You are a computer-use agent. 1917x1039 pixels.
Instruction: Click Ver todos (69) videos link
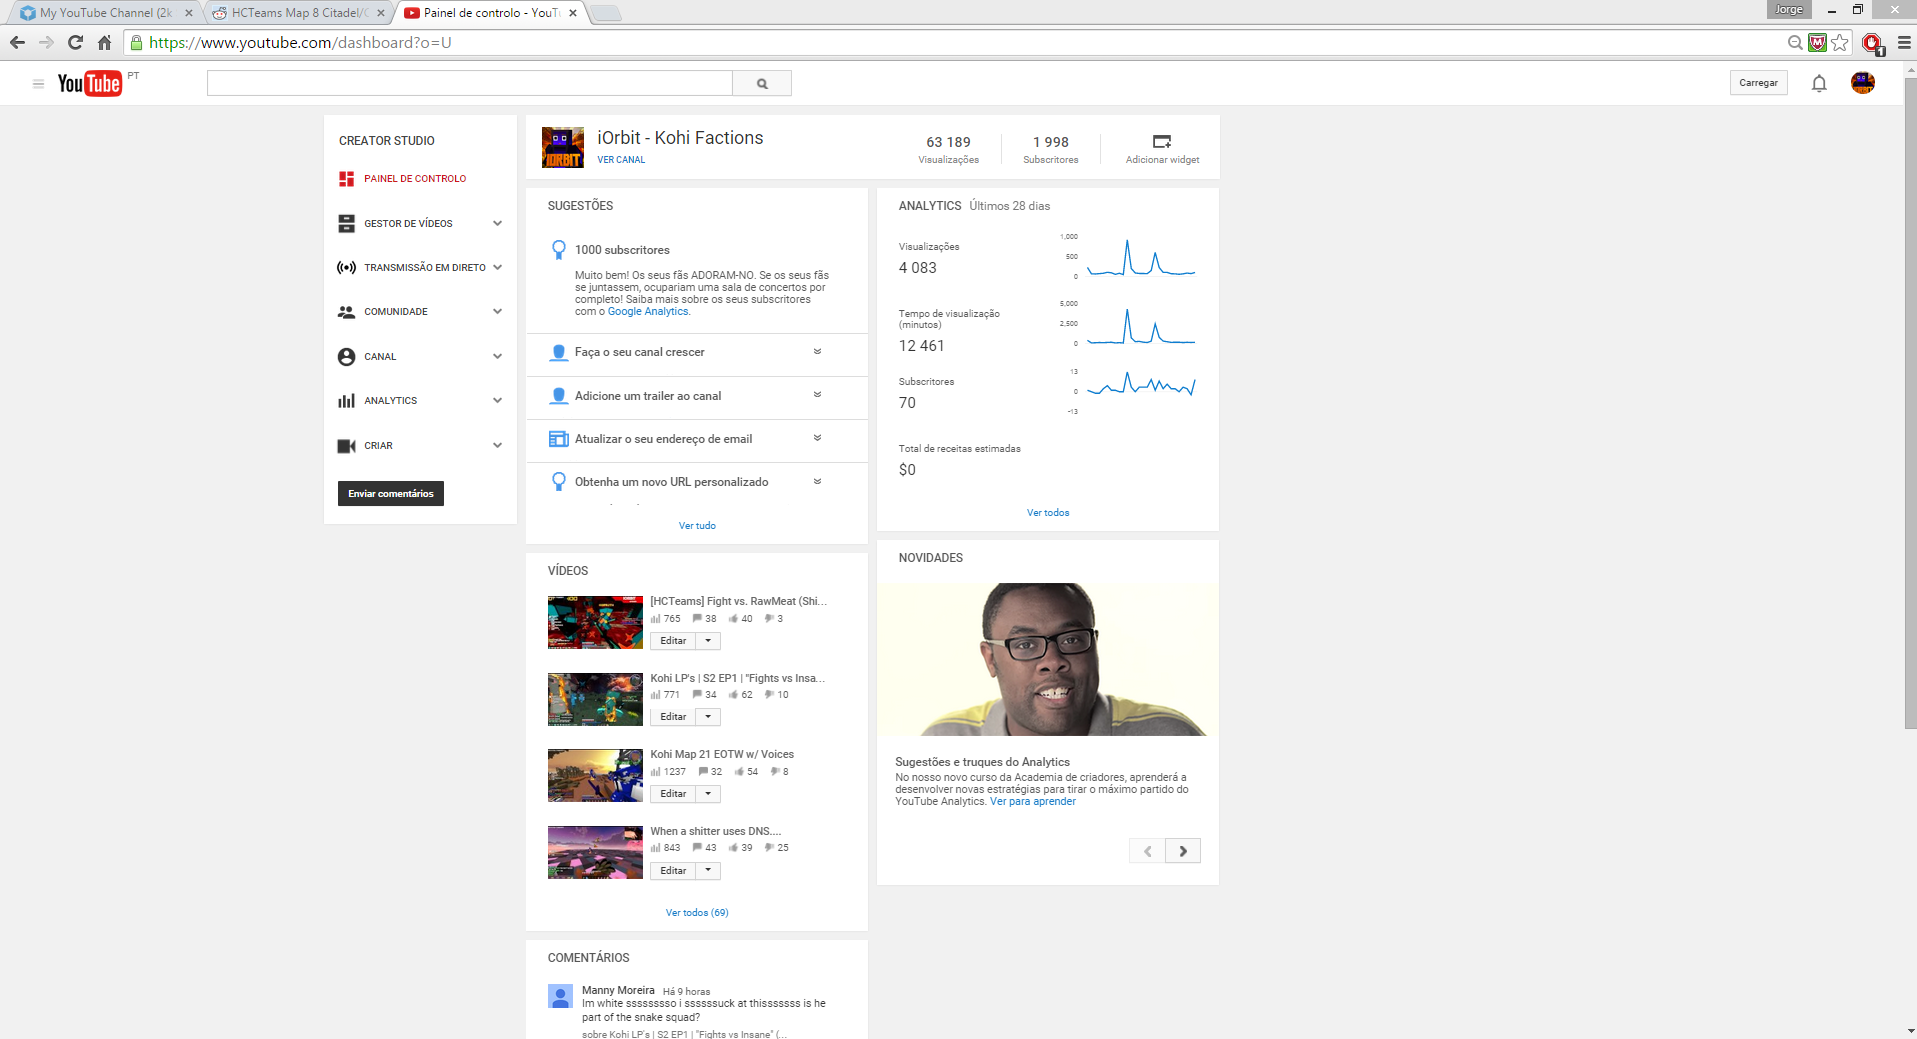pos(697,913)
